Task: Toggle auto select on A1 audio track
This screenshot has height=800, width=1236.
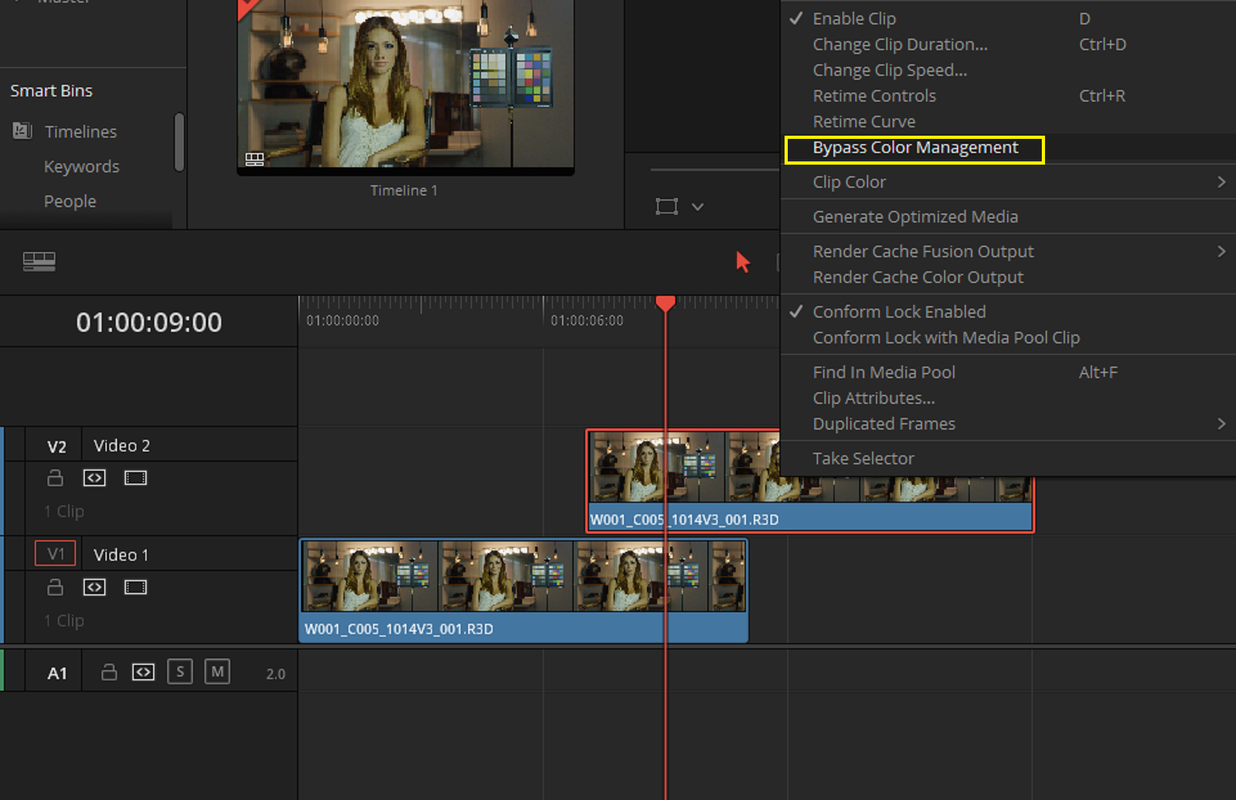Action: click(143, 672)
